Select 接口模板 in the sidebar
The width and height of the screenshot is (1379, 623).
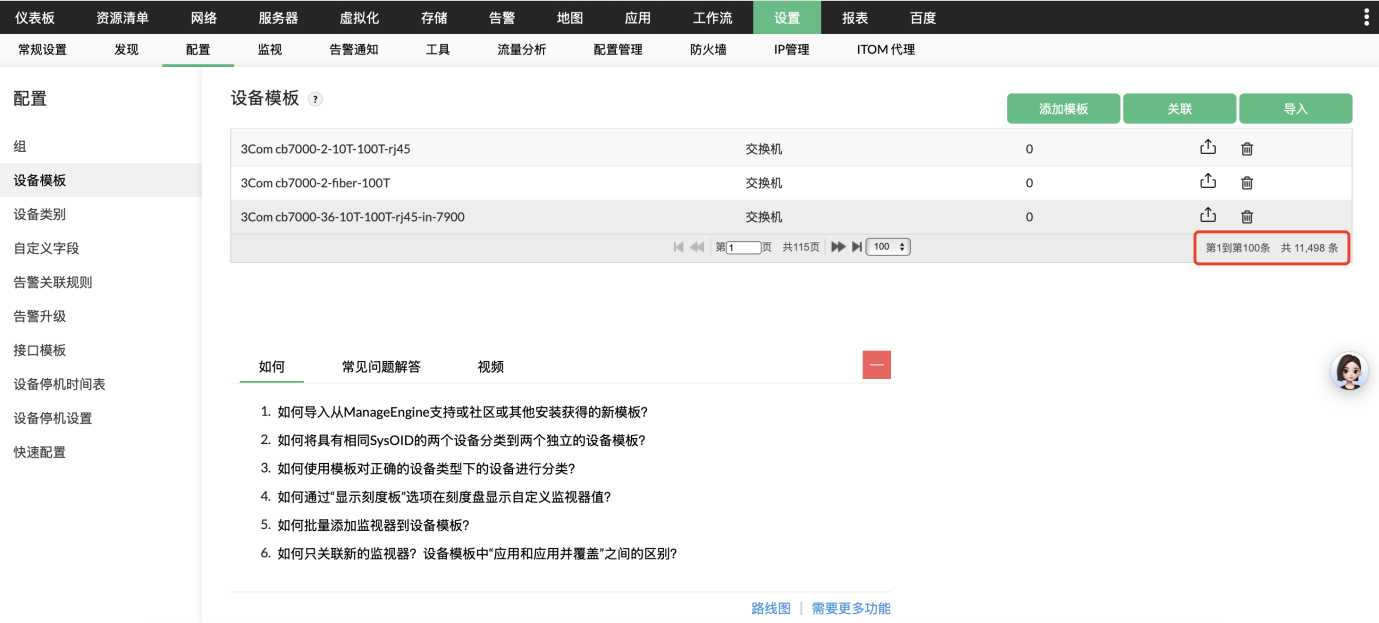[40, 349]
